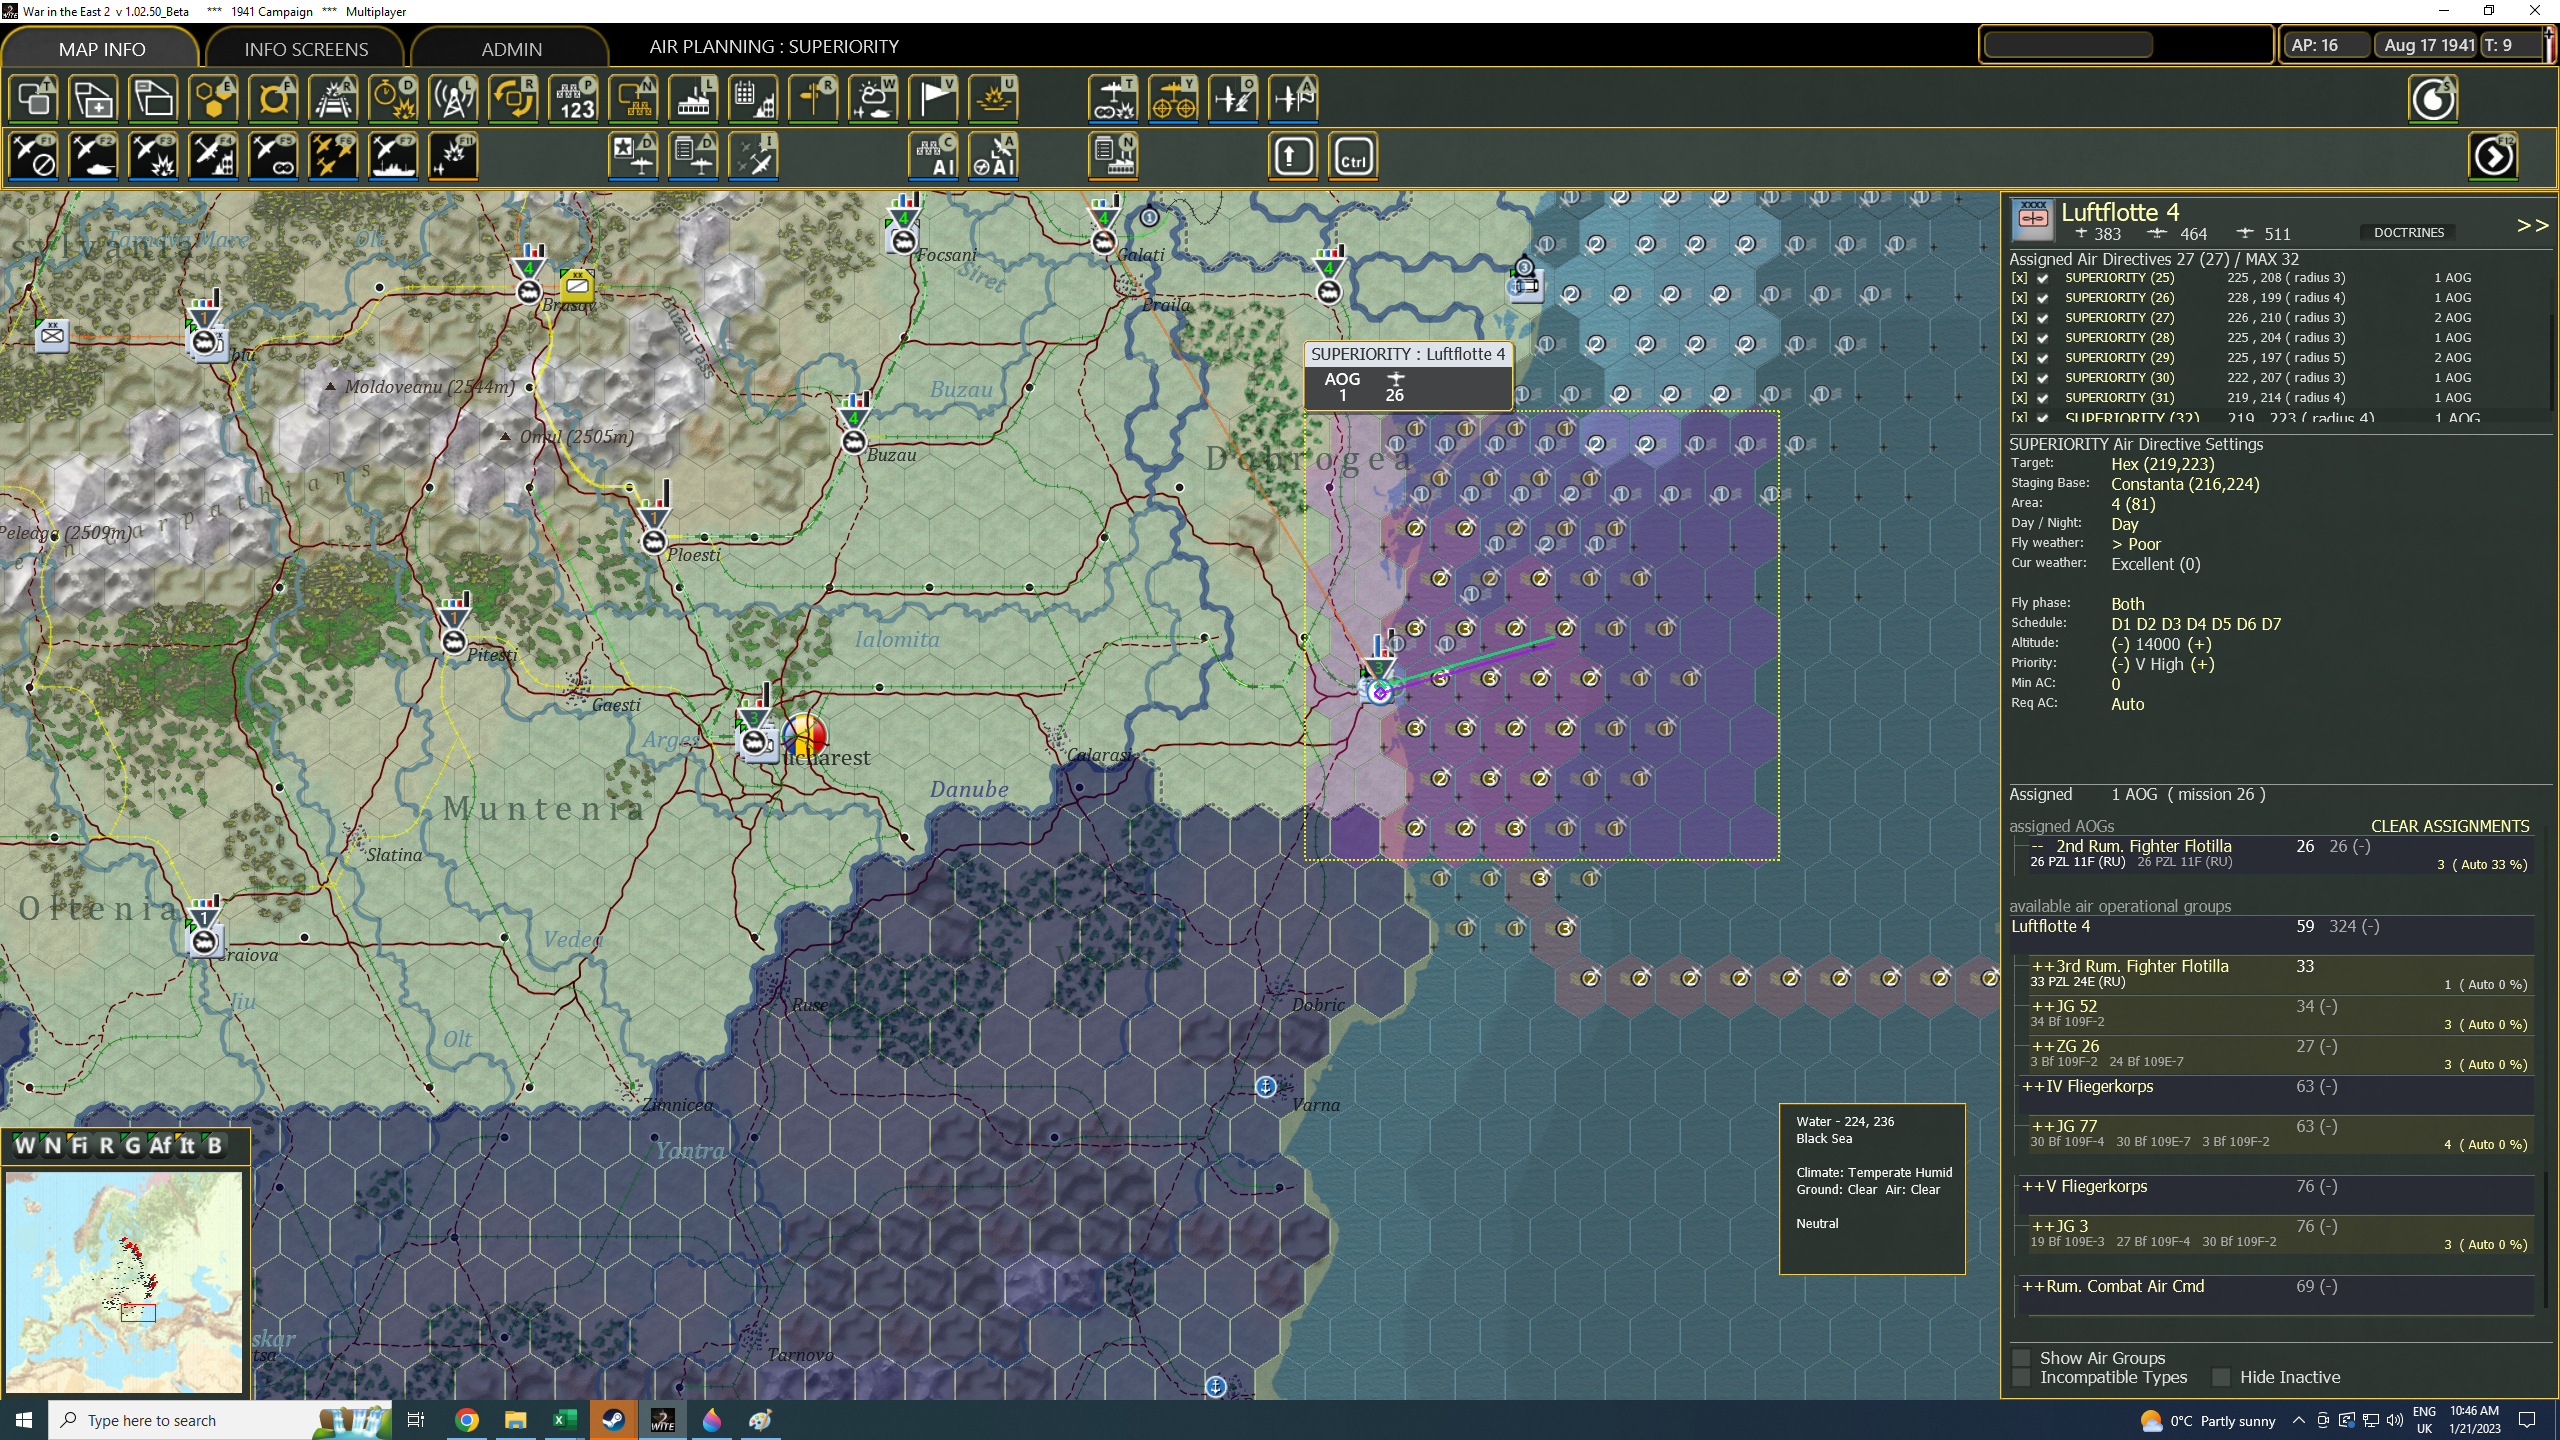Select the naval patrol air directive icon (F7)

point(393,156)
